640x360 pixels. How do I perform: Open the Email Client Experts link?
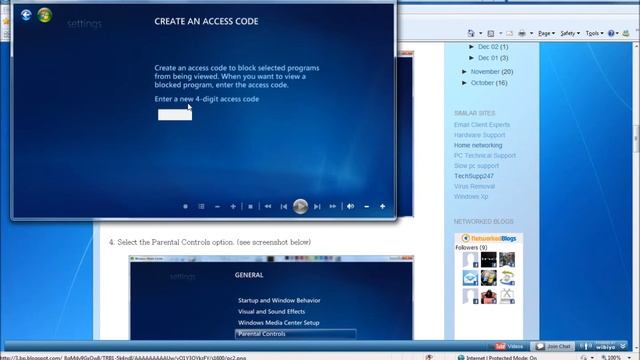(482, 125)
